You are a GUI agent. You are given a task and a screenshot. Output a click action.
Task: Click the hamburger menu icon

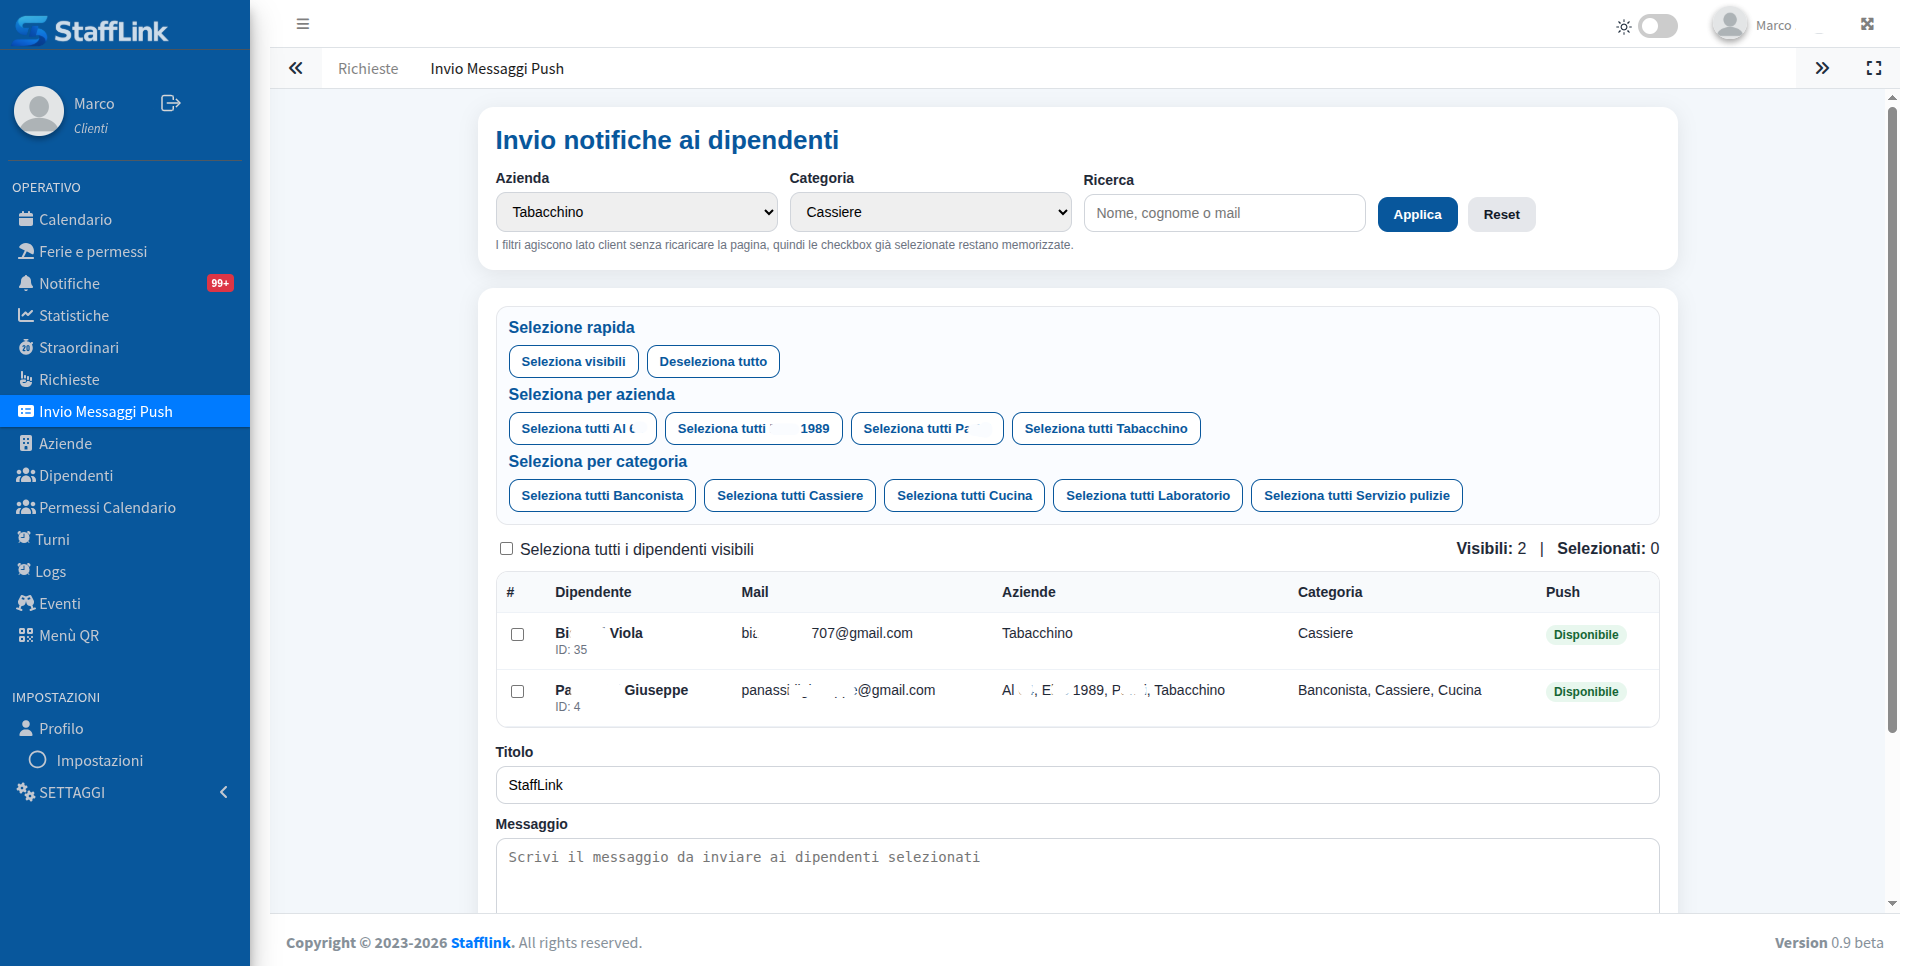[x=303, y=24]
